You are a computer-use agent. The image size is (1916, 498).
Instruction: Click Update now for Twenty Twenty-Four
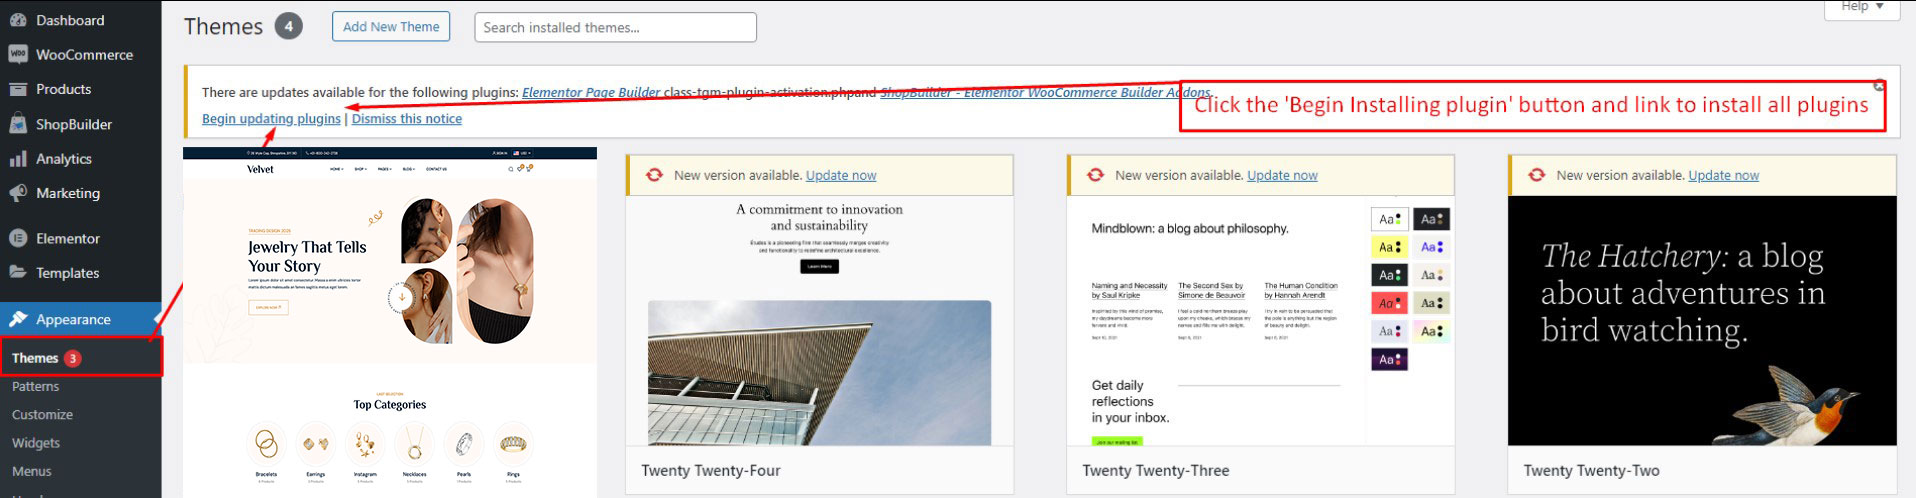point(841,175)
